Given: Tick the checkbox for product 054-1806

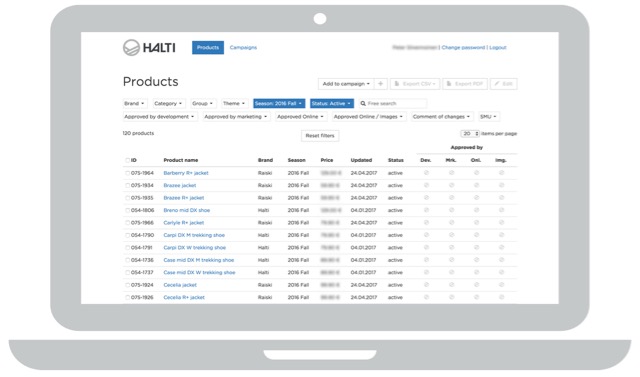Looking at the screenshot, I should [x=127, y=210].
